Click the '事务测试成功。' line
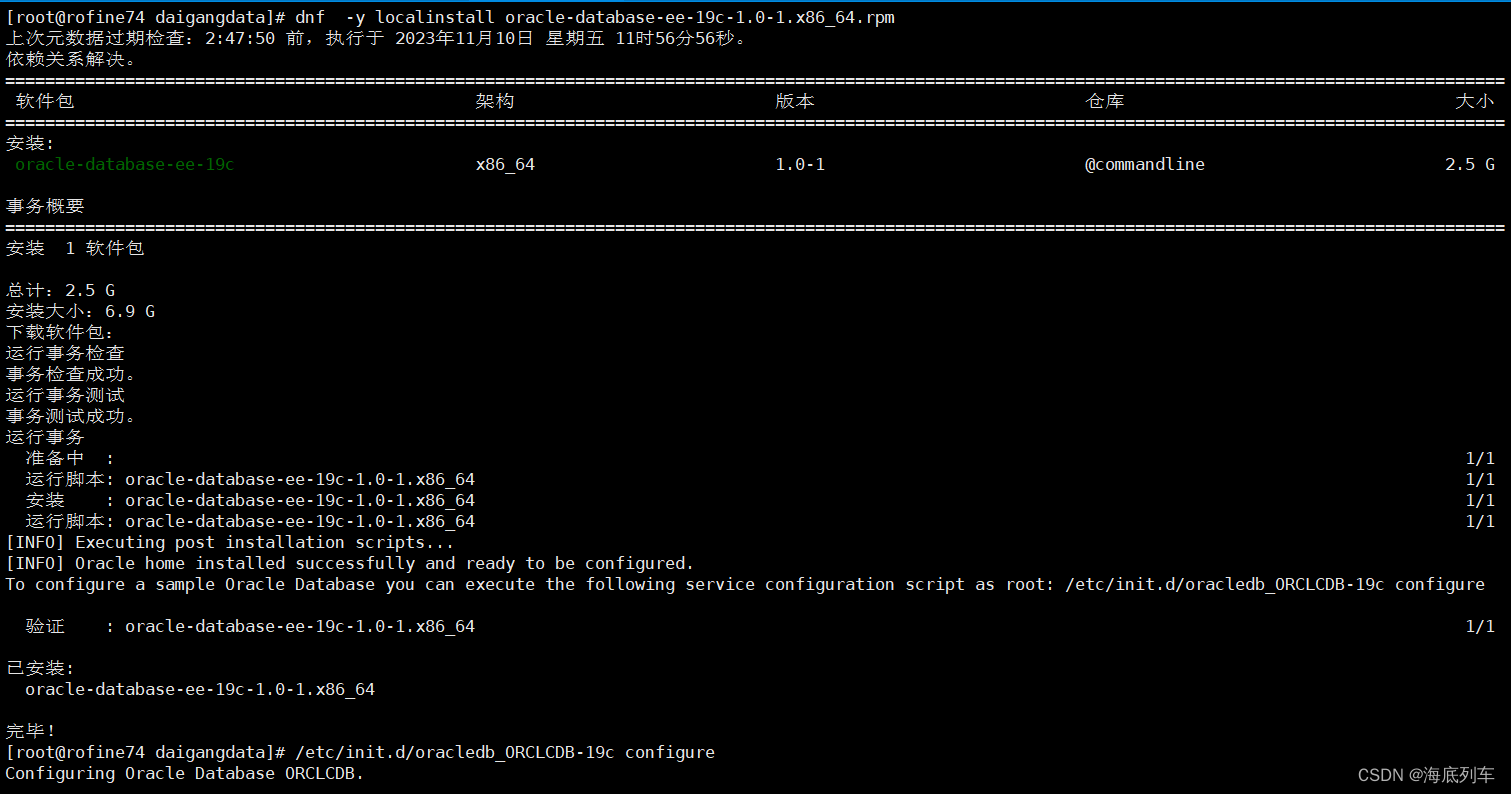 [x=70, y=416]
